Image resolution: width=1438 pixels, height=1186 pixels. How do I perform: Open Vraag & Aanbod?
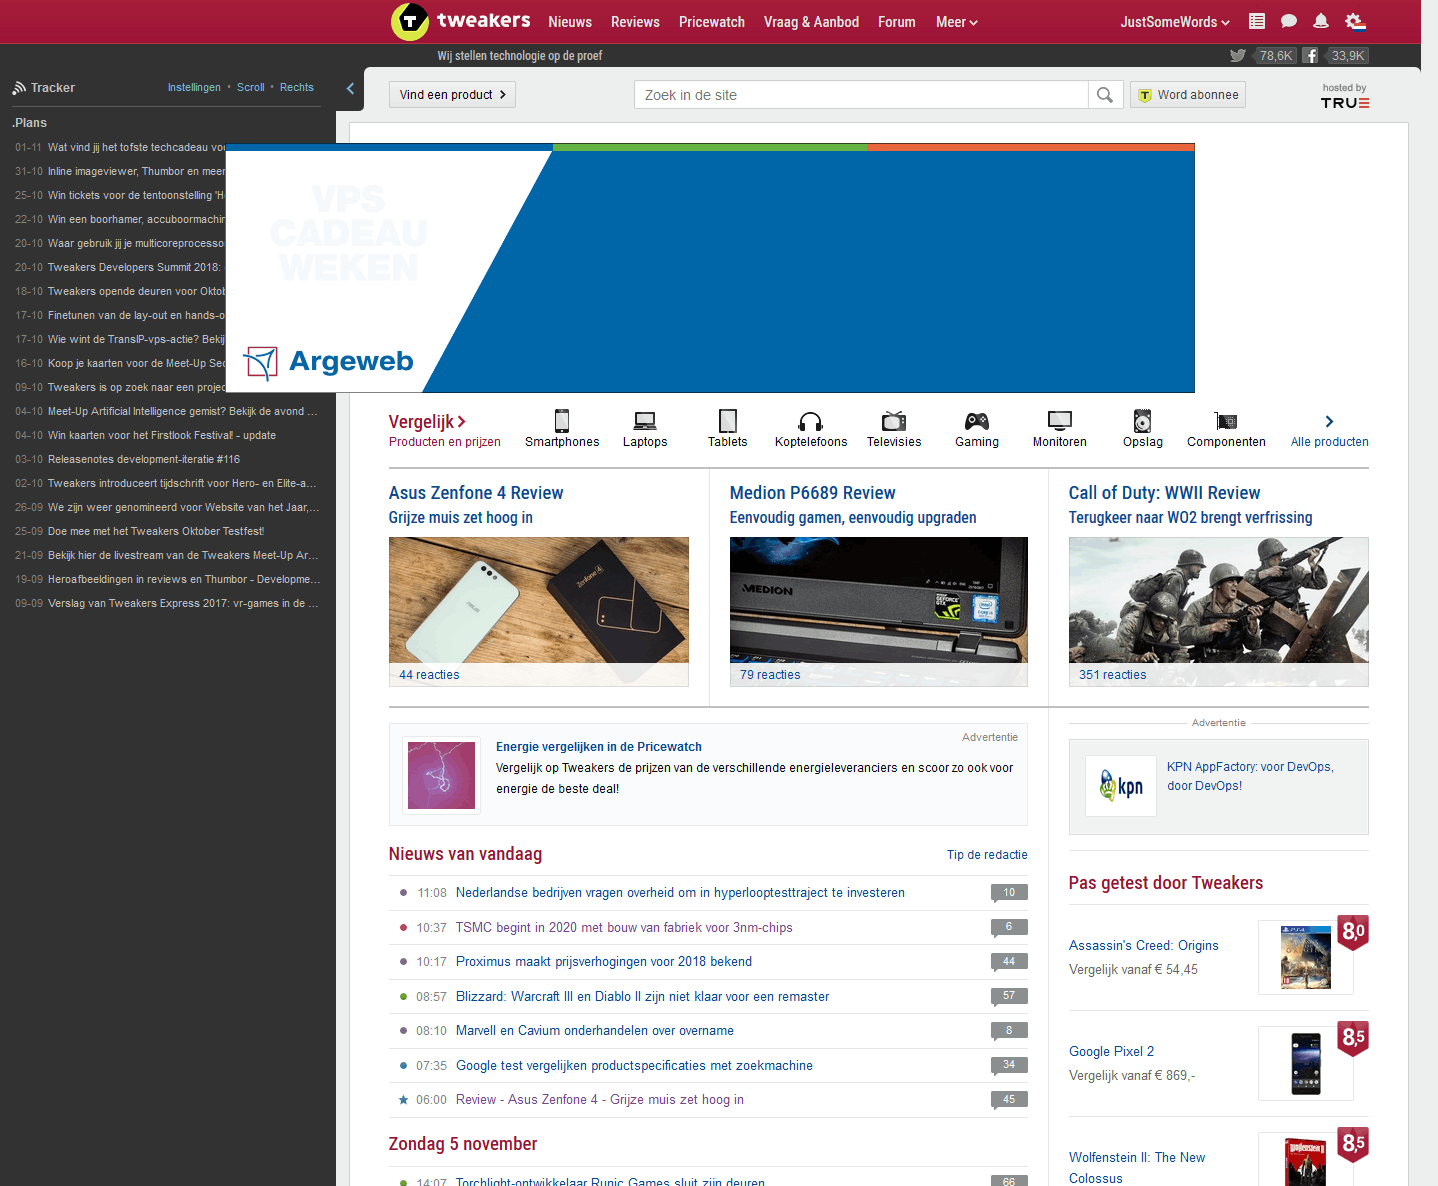811,22
